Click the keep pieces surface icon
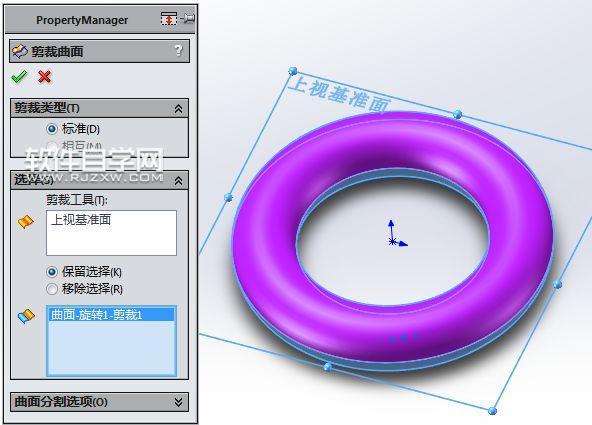Image resolution: width=592 pixels, height=425 pixels. [26, 316]
